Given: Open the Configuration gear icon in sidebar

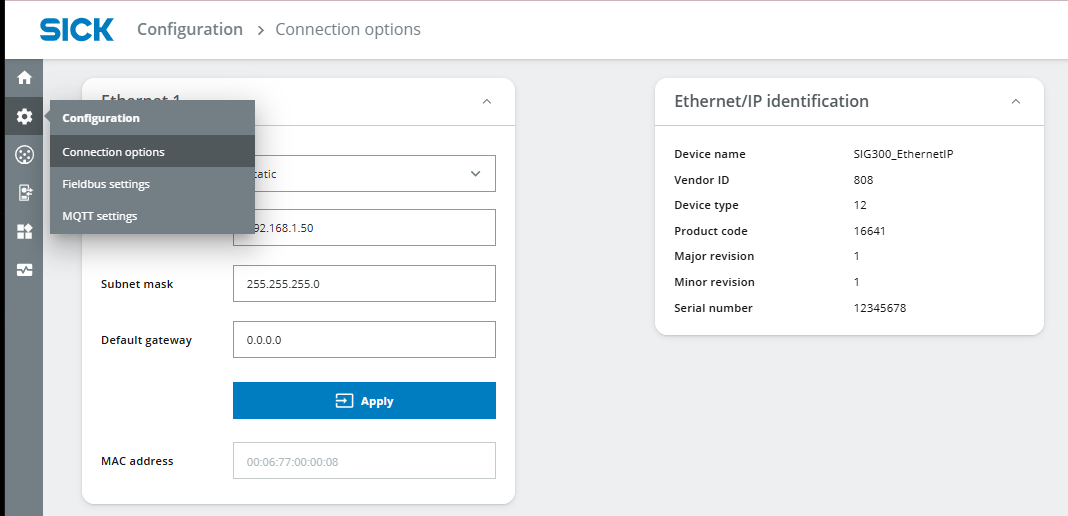Looking at the screenshot, I should (25, 117).
